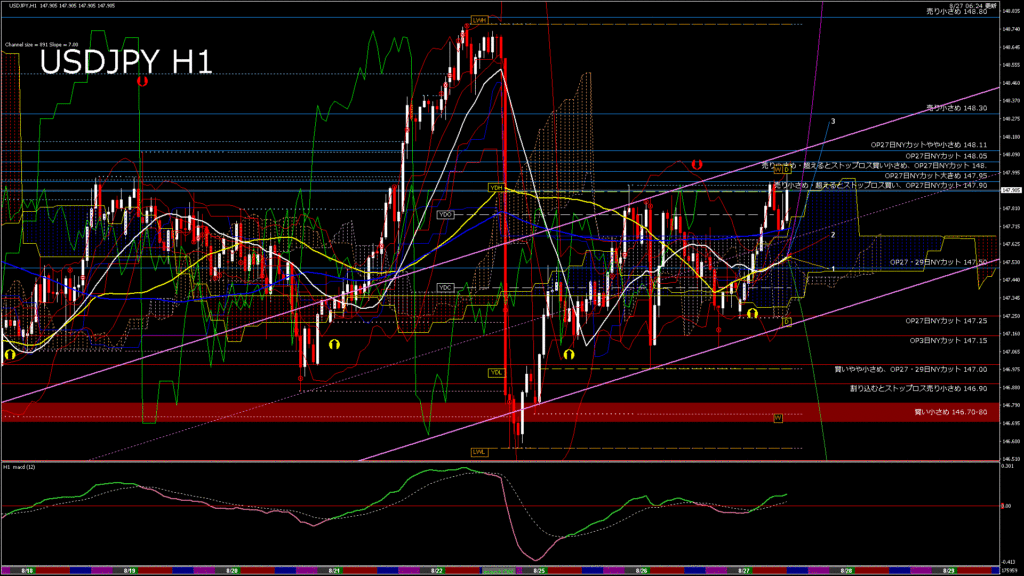The width and height of the screenshot is (1024, 576).
Task: Click the YDO yesterday-open tag
Action: point(446,214)
